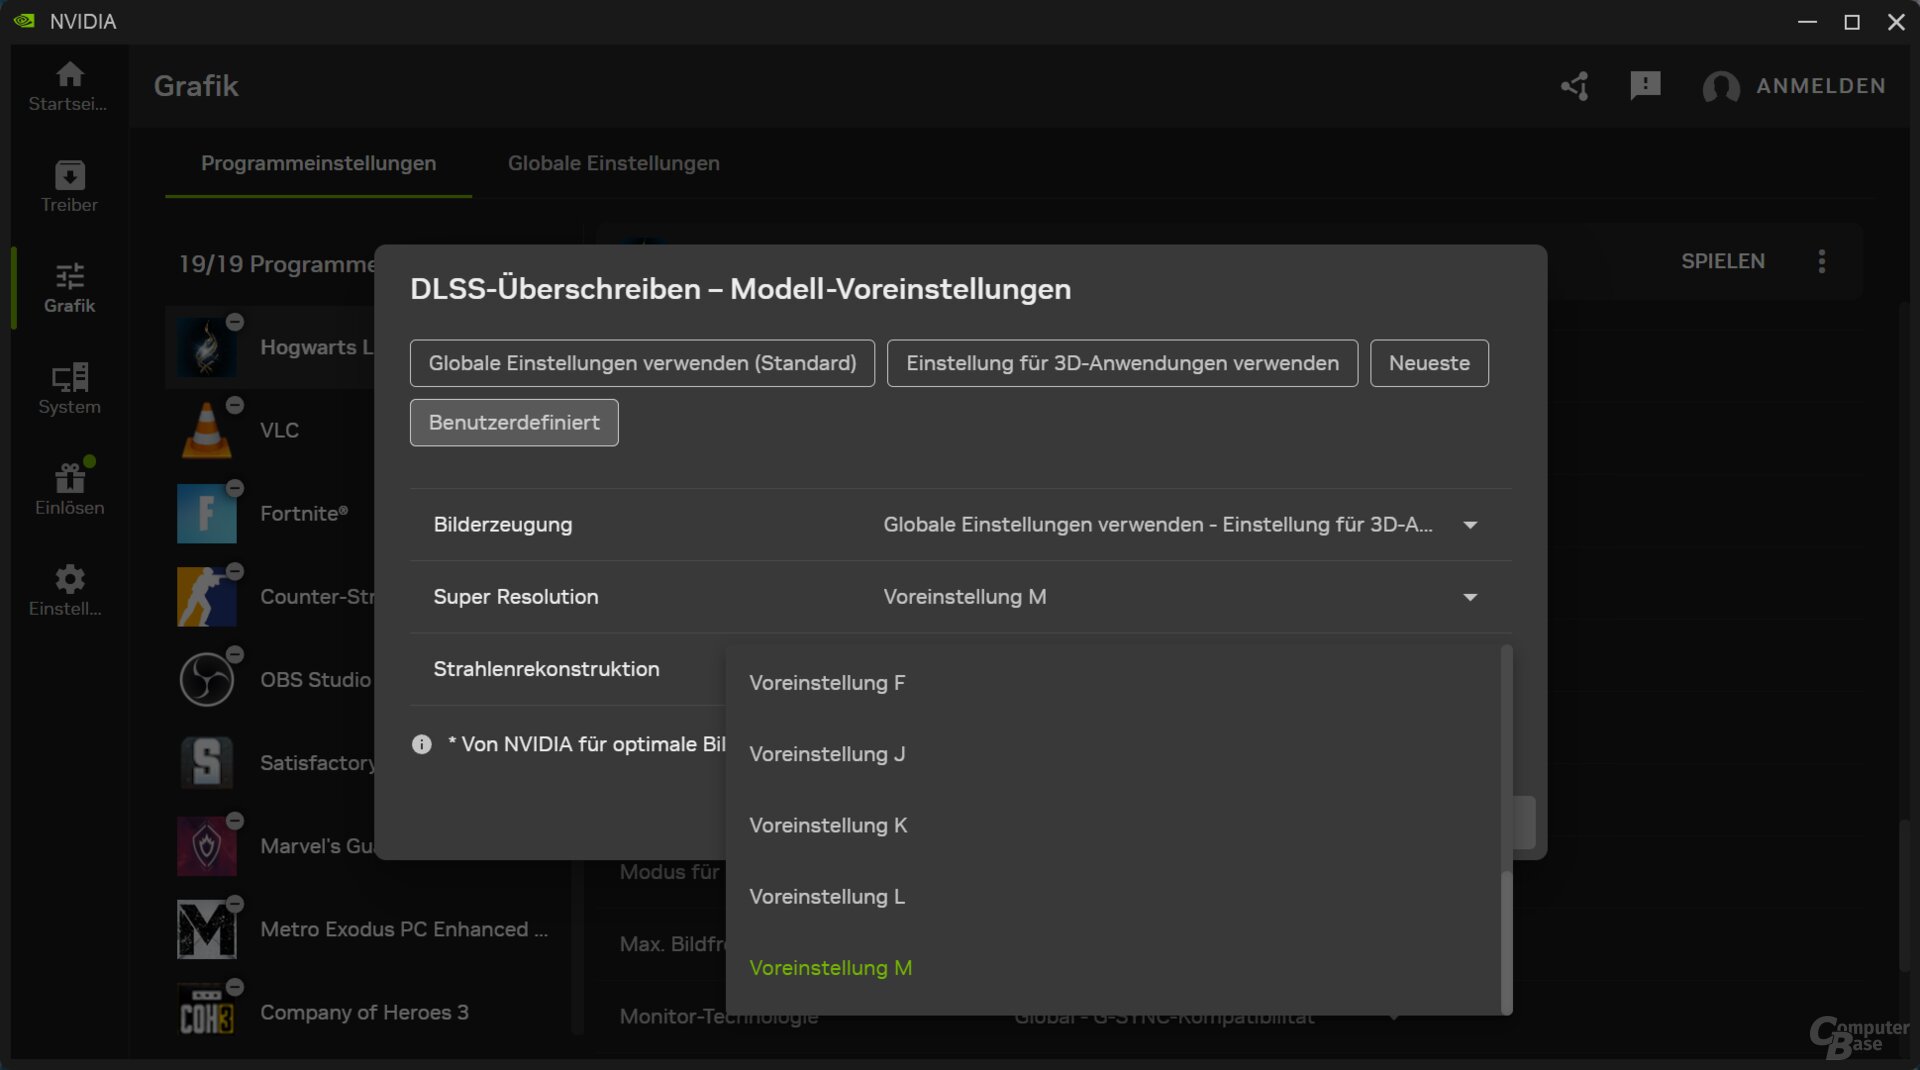Click the ANMELDEN sign-in button

click(x=1794, y=86)
